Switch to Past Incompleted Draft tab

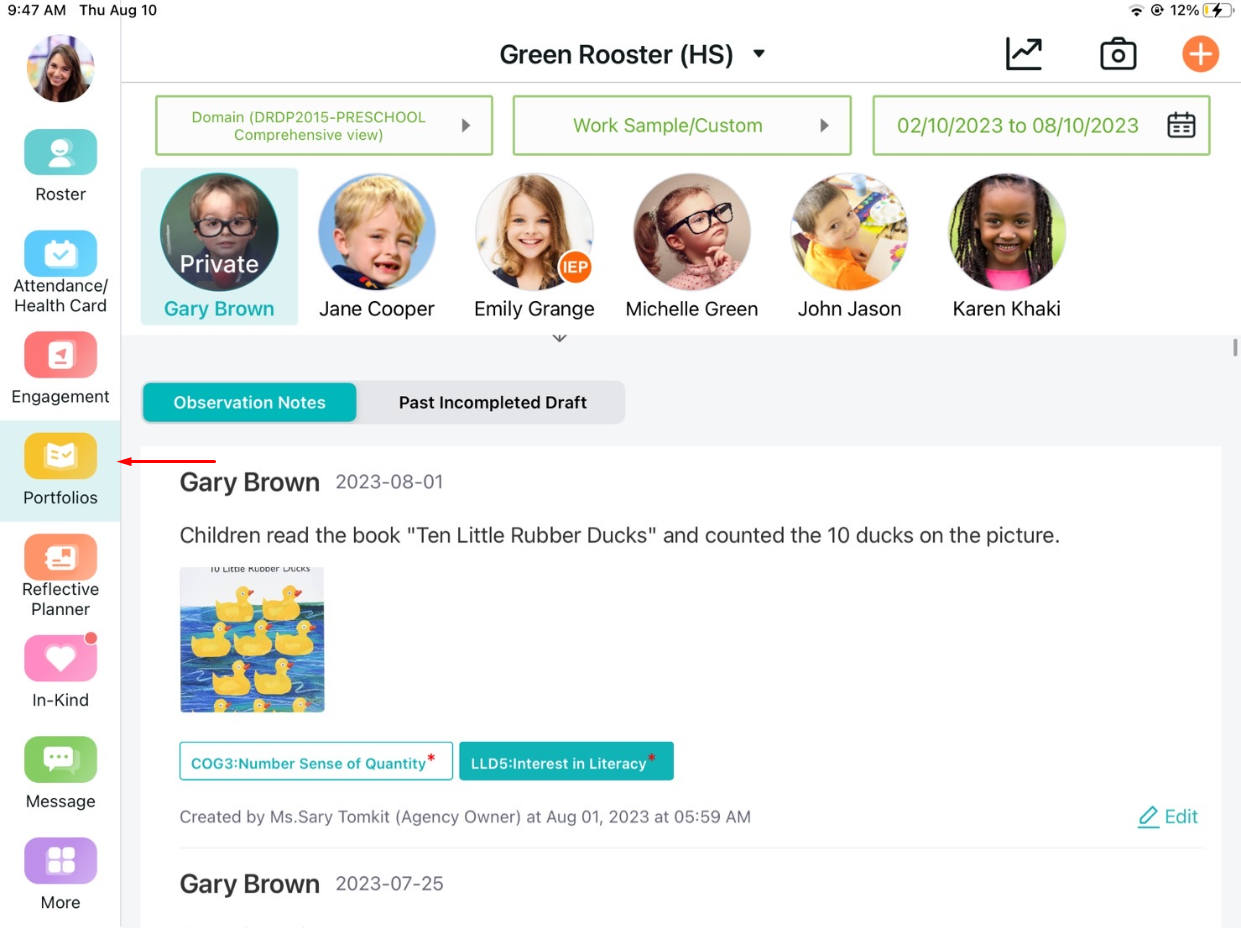click(x=492, y=402)
